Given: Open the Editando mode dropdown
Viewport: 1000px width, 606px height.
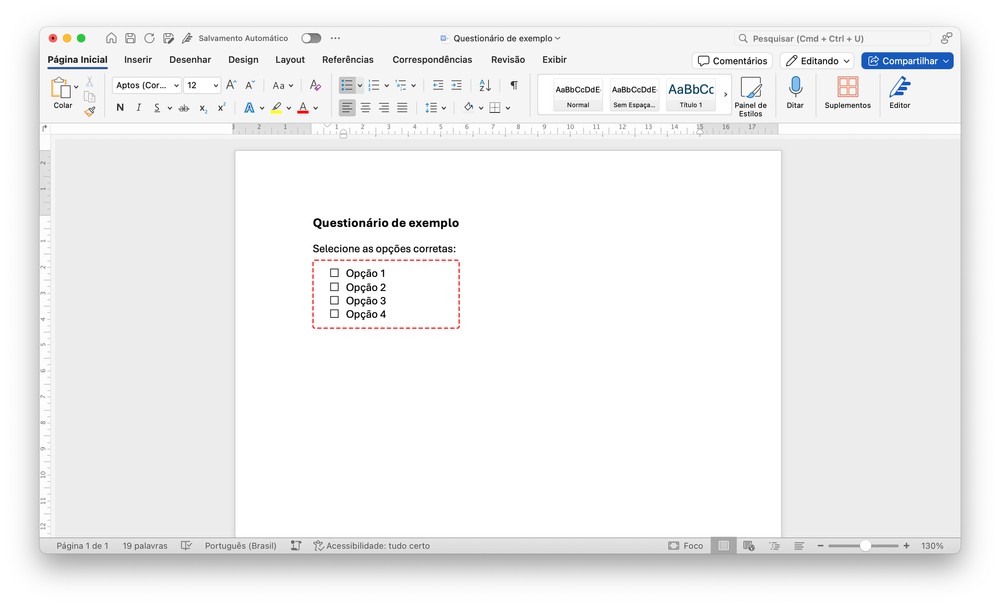Looking at the screenshot, I should [x=817, y=61].
